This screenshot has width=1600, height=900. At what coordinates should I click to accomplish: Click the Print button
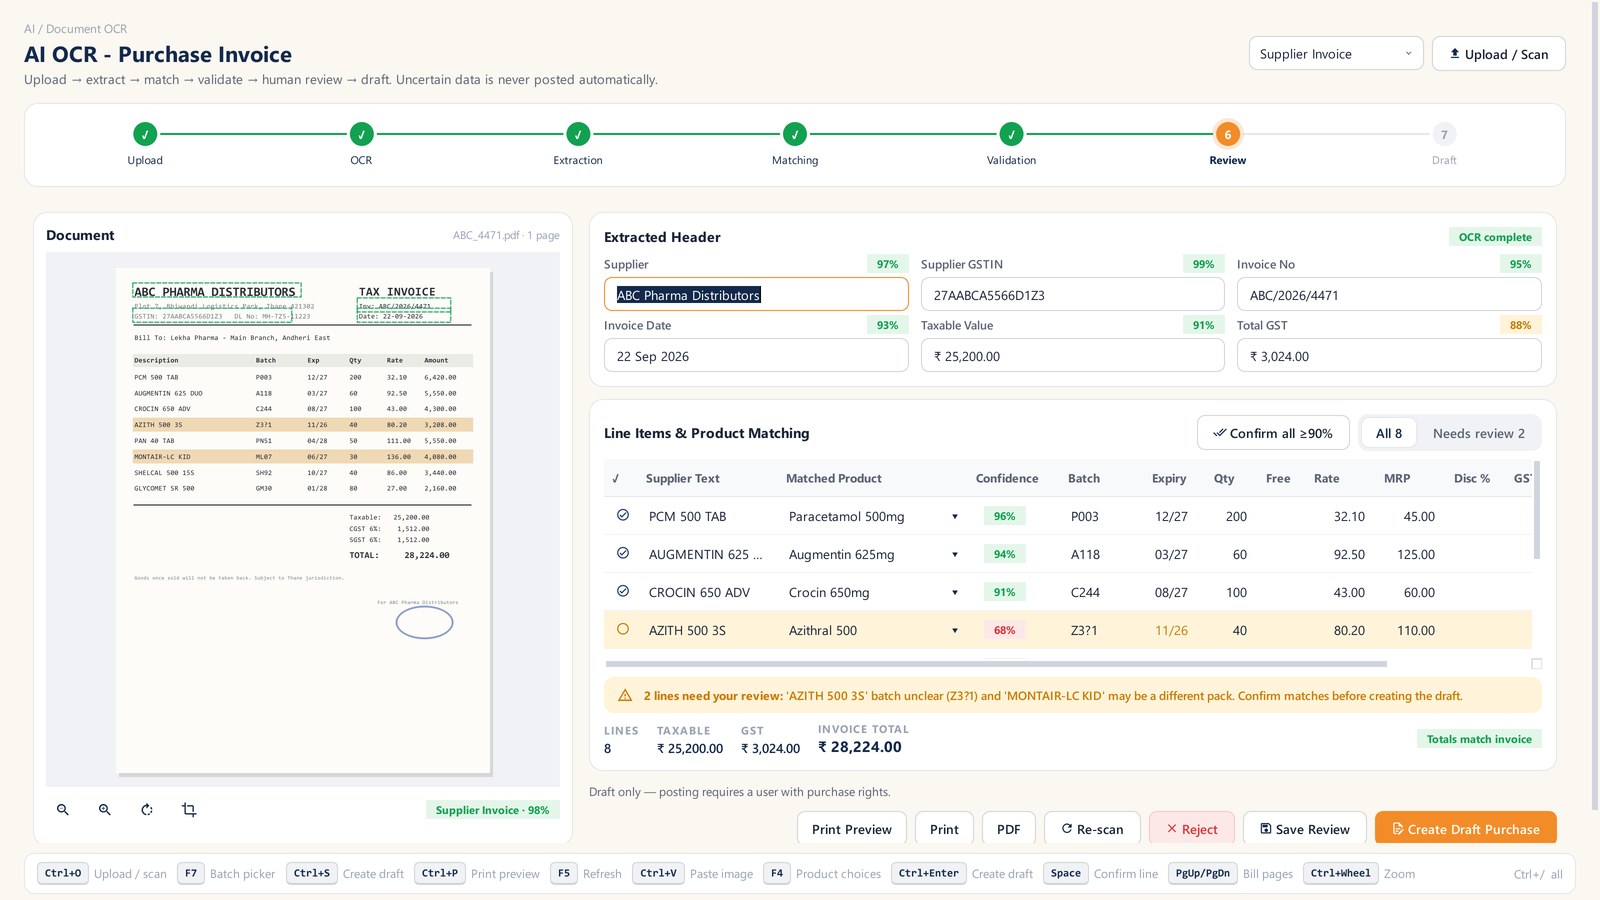[x=944, y=829]
